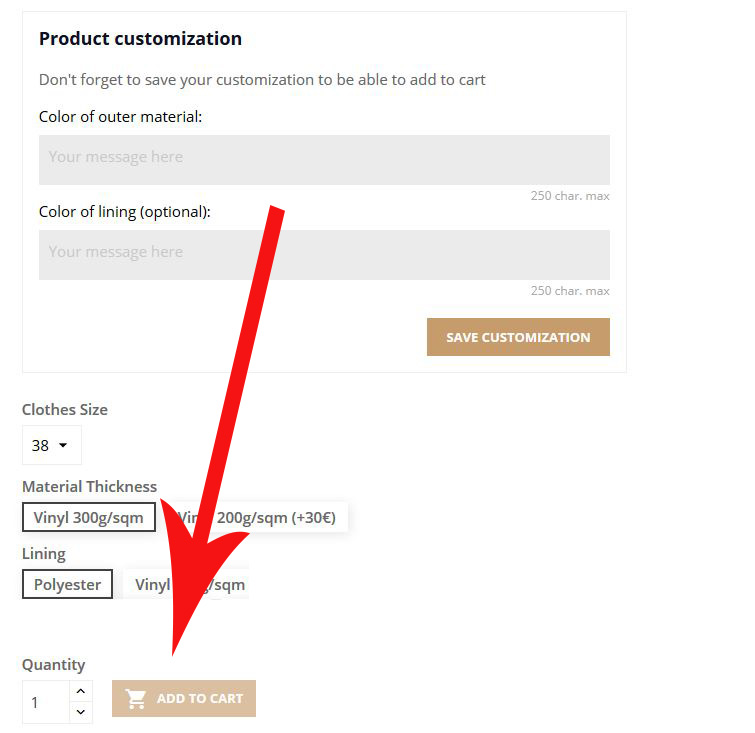Screen dimensions: 755x733
Task: Focus the outer material color field
Action: click(324, 160)
